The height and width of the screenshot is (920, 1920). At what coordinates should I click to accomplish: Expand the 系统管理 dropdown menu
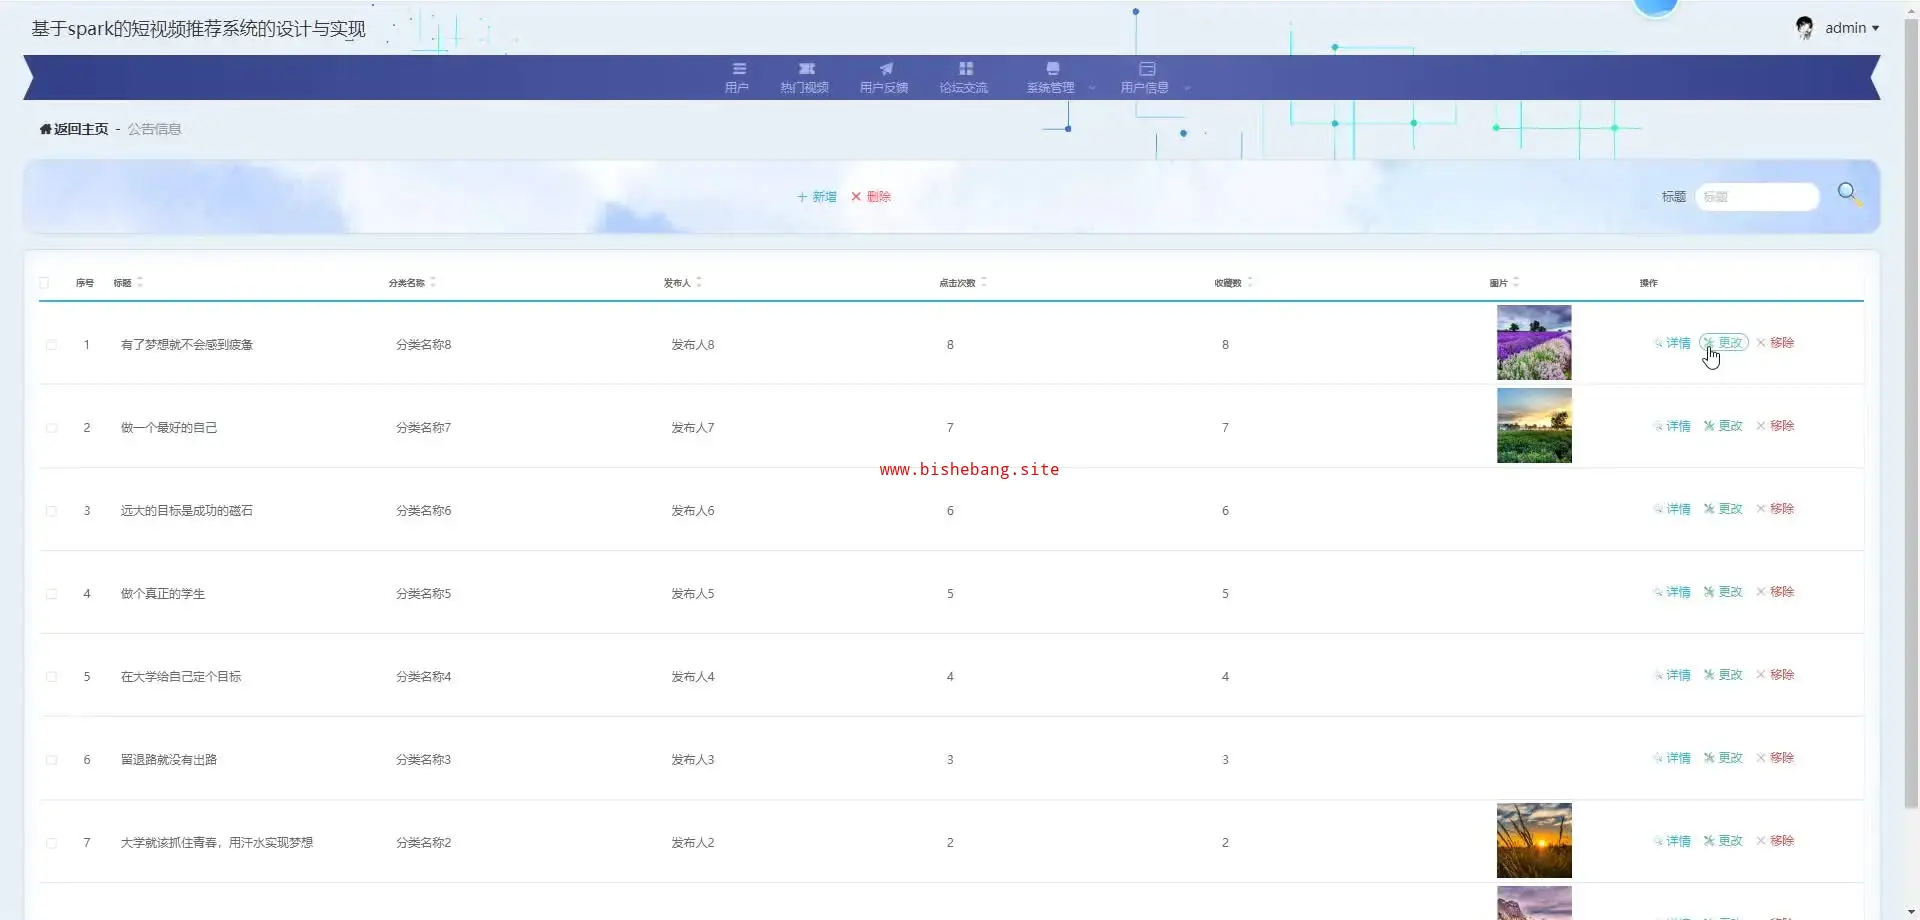(1092, 88)
